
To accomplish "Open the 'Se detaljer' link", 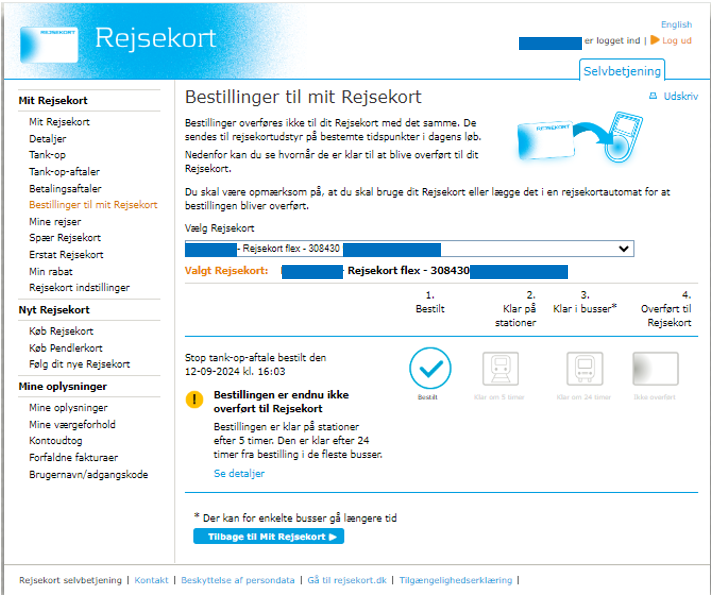I will 239,473.
